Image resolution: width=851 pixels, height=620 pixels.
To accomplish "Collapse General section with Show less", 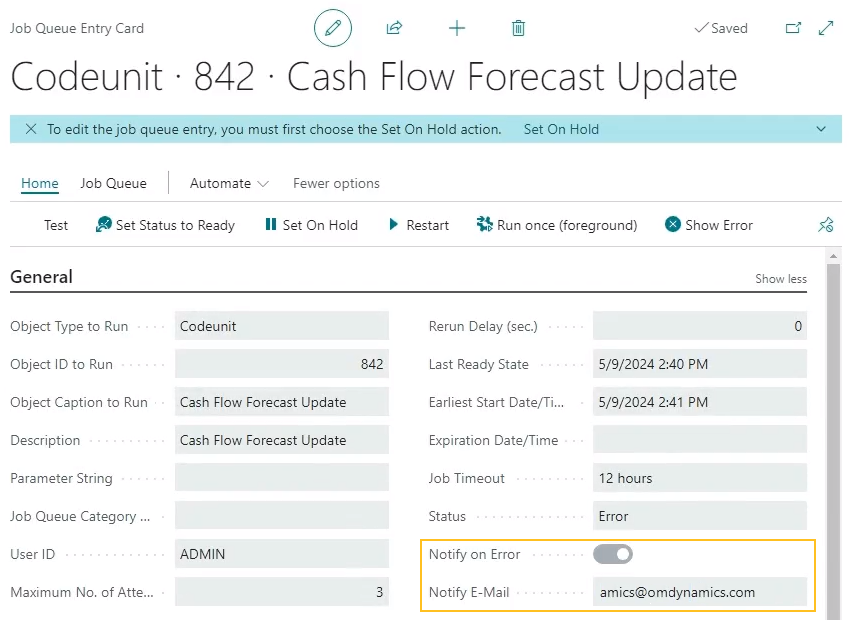I will pyautogui.click(x=780, y=279).
